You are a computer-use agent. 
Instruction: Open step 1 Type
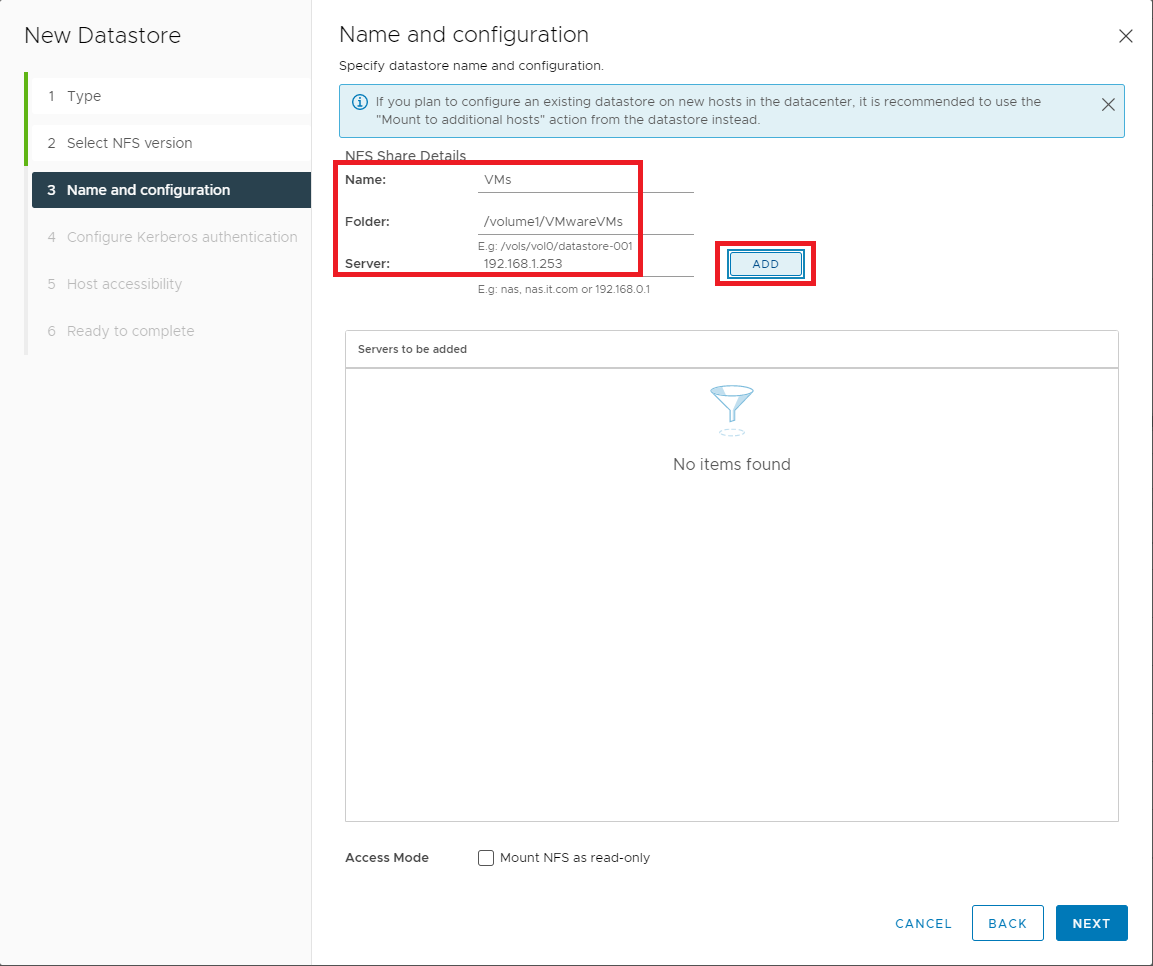84,96
